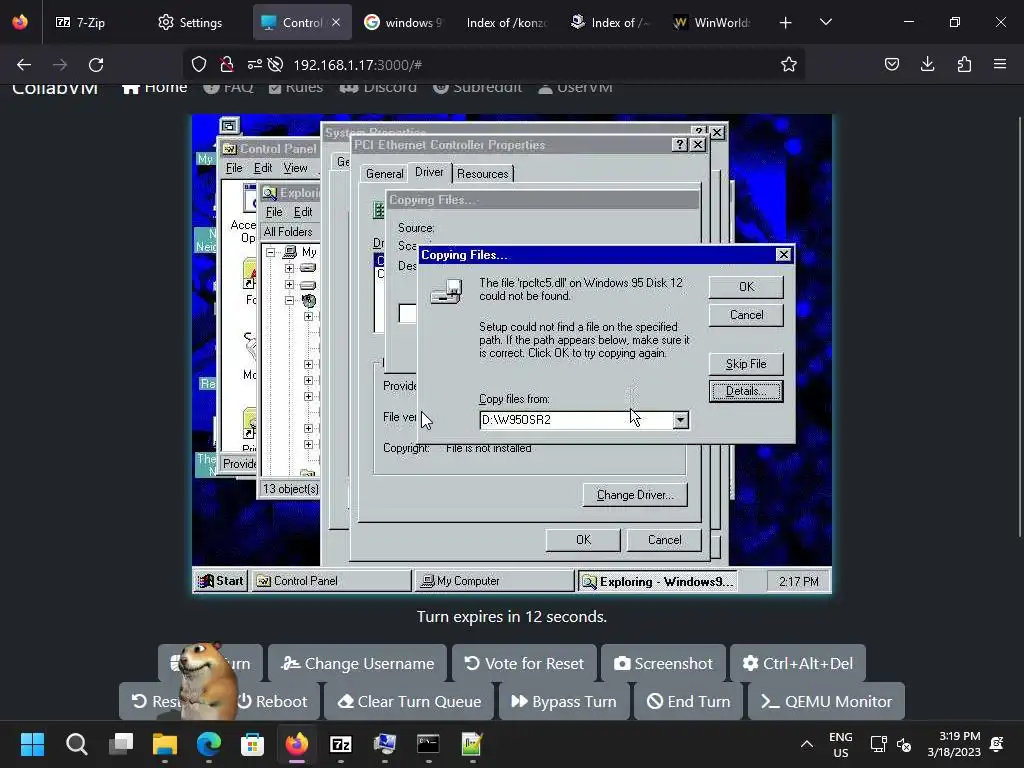Click the Reboot button
The image size is (1024, 768).
pyautogui.click(x=272, y=701)
